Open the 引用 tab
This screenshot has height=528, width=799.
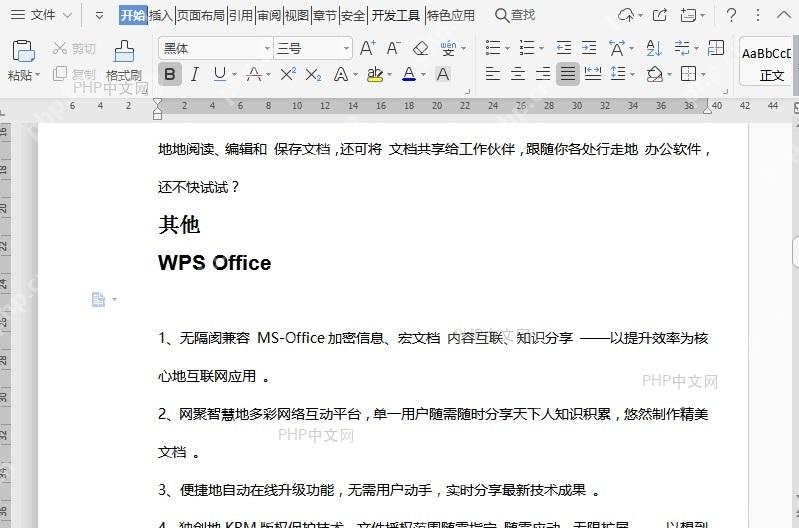tap(241, 15)
